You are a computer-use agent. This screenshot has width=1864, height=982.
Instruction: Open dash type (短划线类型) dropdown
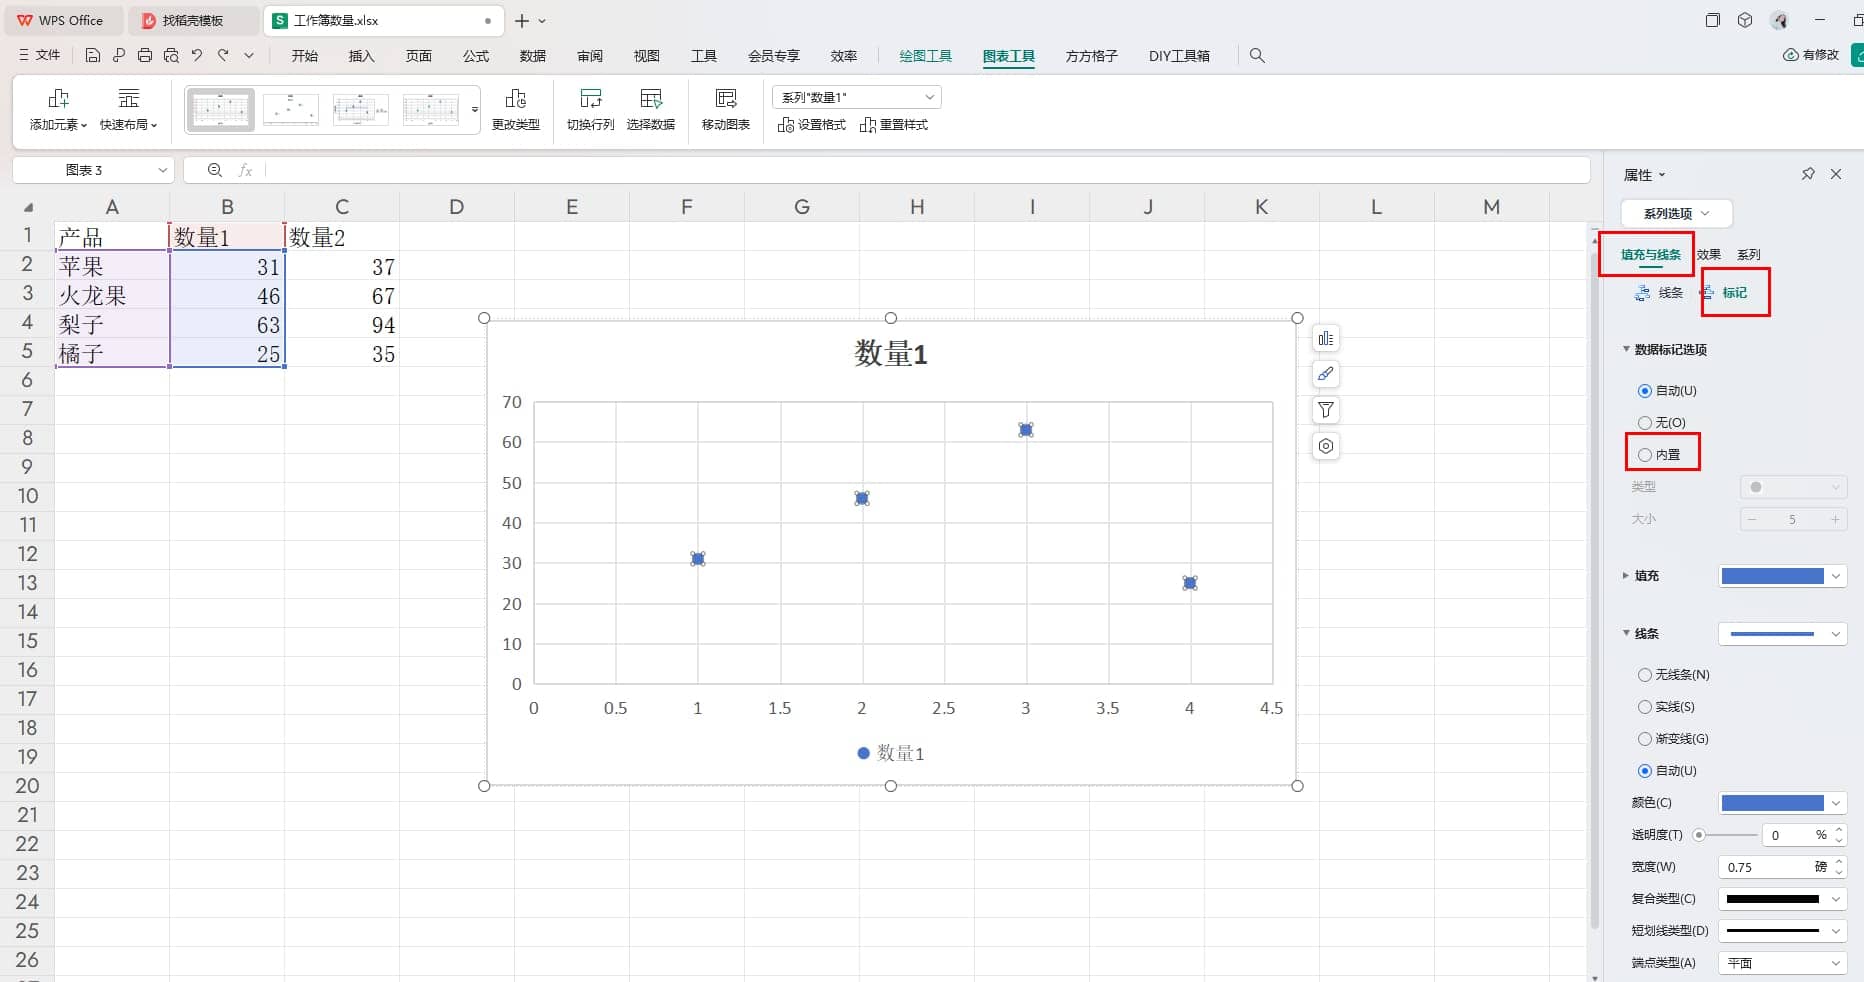(1782, 931)
